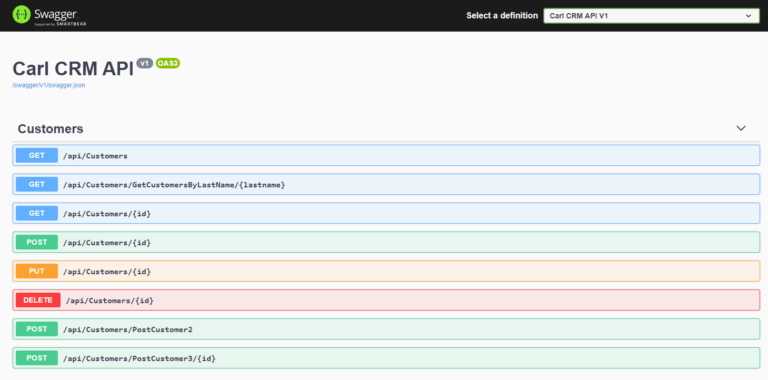Click the OAS3 badge
The height and width of the screenshot is (380, 768).
coord(168,63)
